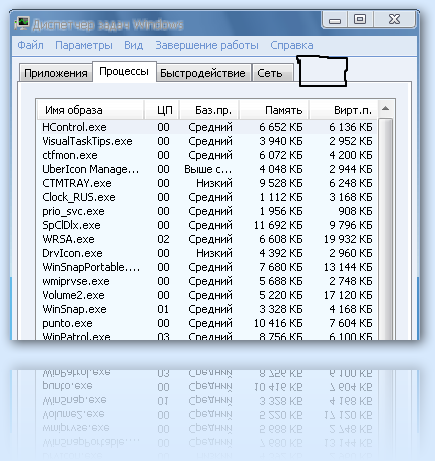Open the Завершение работы menu
Screen dimensions: 435x461
tap(207, 45)
